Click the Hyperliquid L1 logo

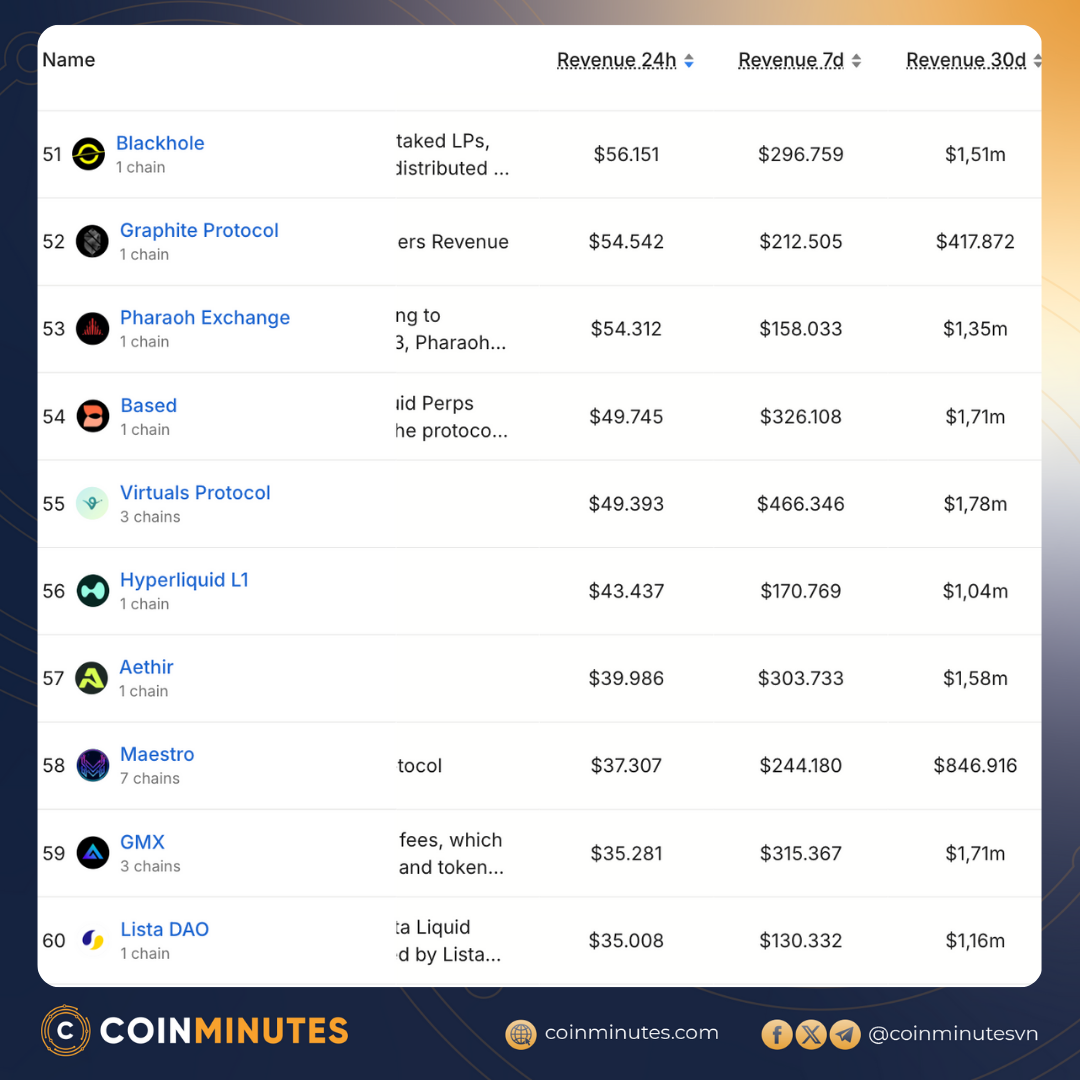pos(92,591)
